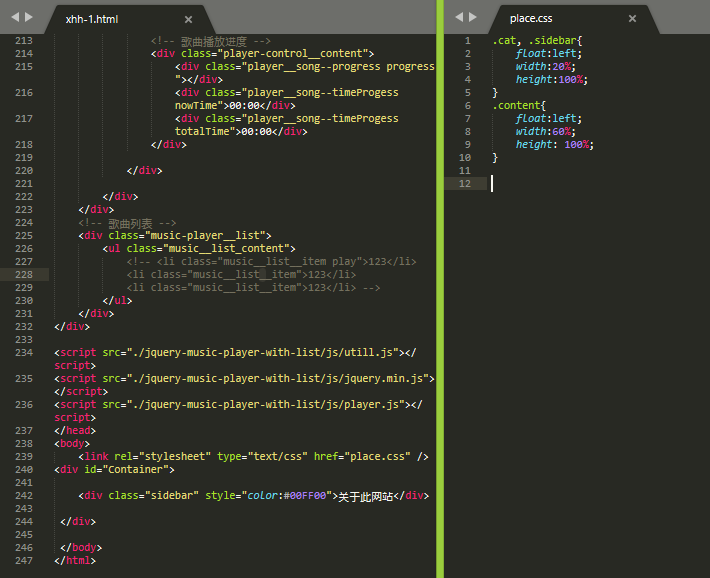Close the place.css tab
Viewport: 710px width, 578px height.
632,19
